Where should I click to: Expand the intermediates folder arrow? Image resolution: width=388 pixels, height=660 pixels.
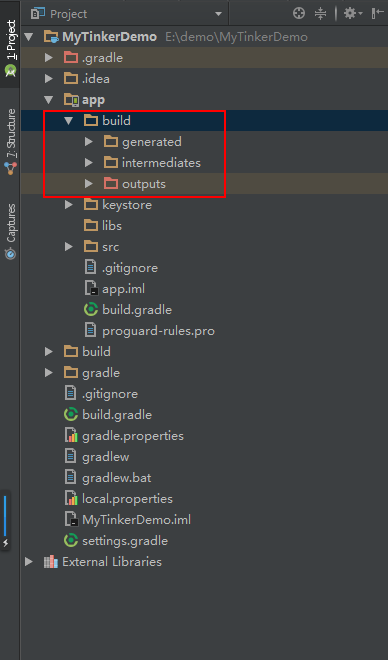(88, 163)
